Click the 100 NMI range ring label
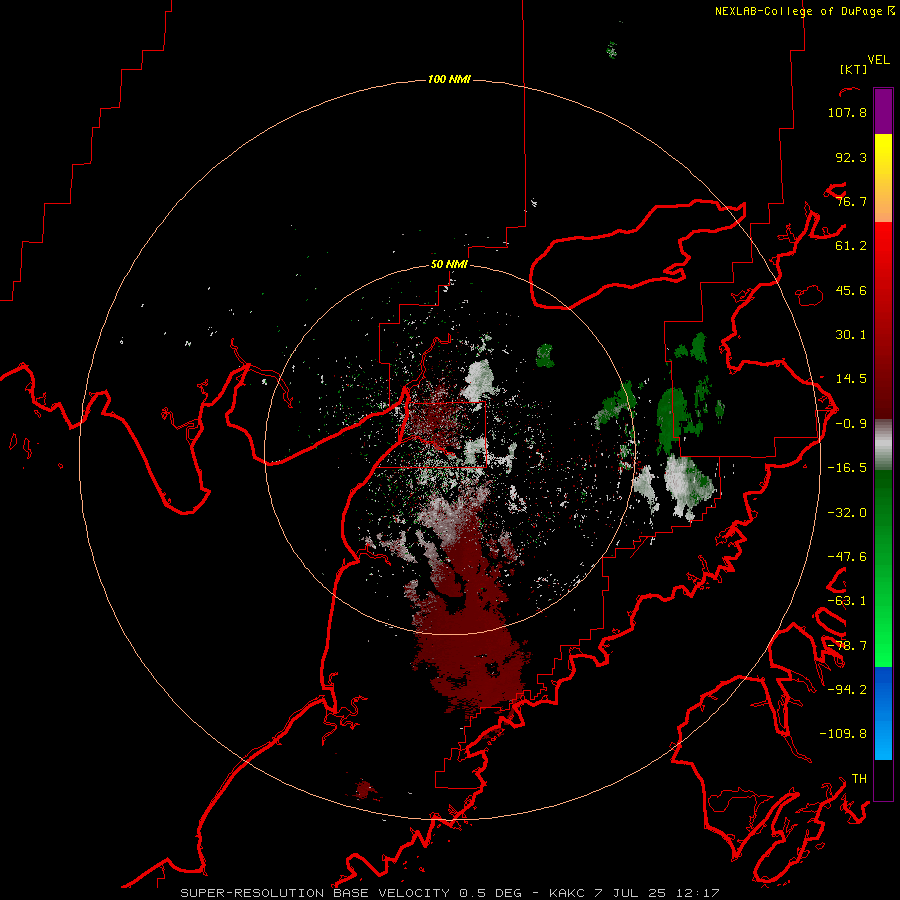Viewport: 900px width, 900px height. coord(449,79)
